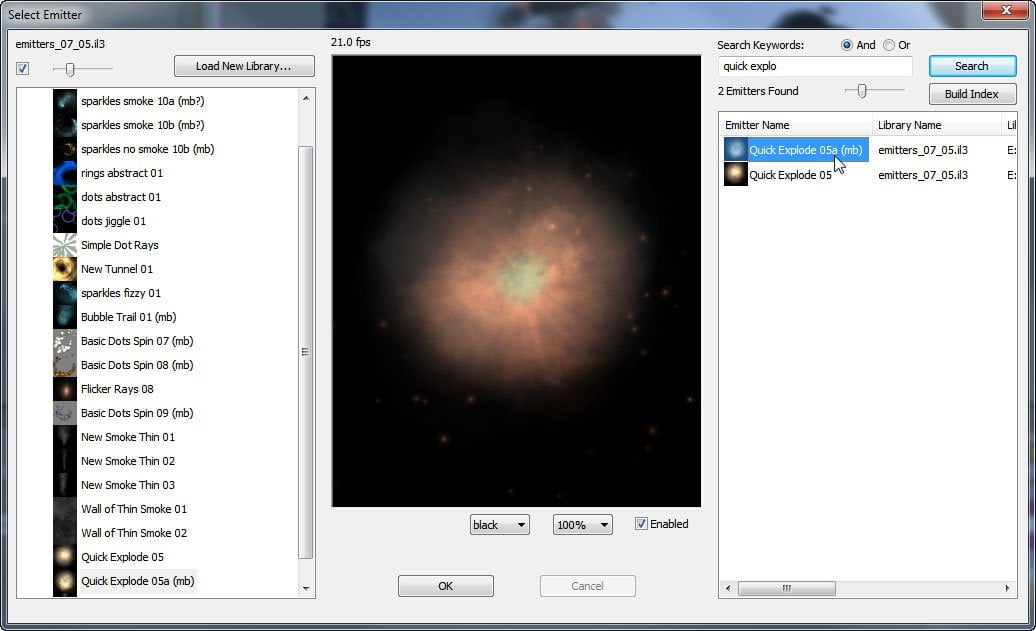Click the 'Flicker Rays 08' list entry text
The image size is (1036, 631).
click(x=117, y=389)
